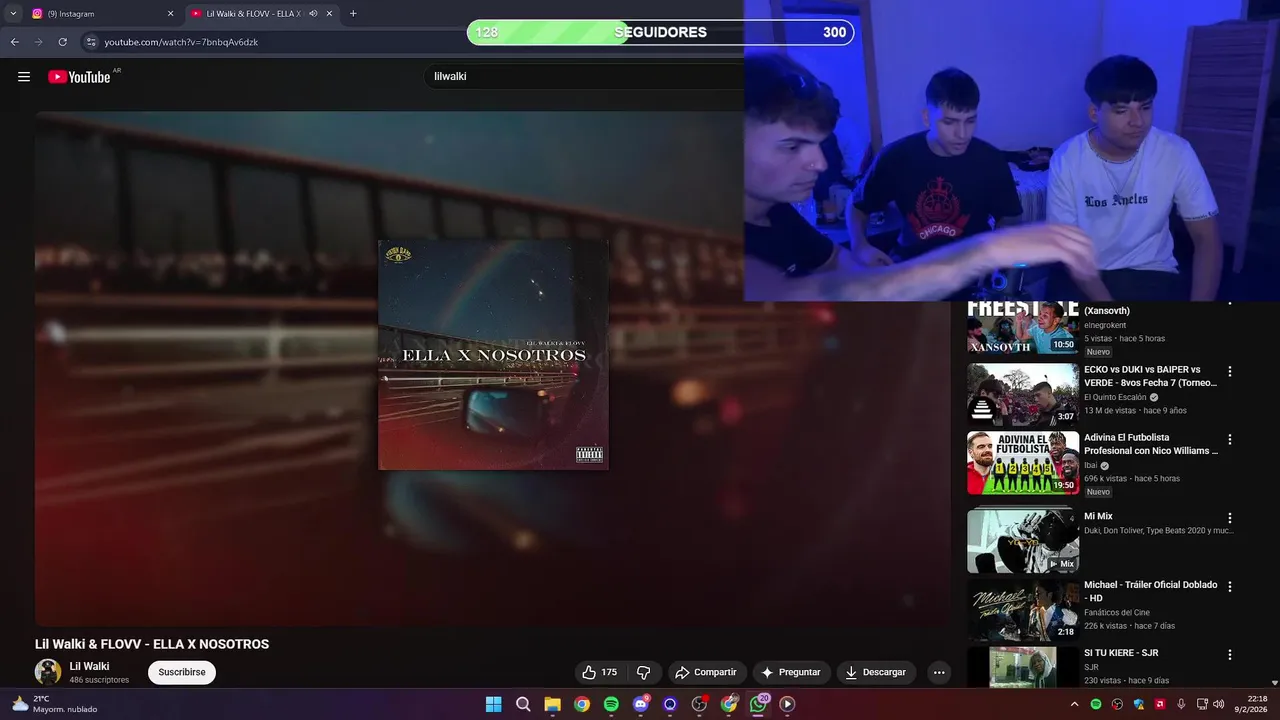
Task: Click the microphone icon in the system tray
Action: (x=1182, y=704)
